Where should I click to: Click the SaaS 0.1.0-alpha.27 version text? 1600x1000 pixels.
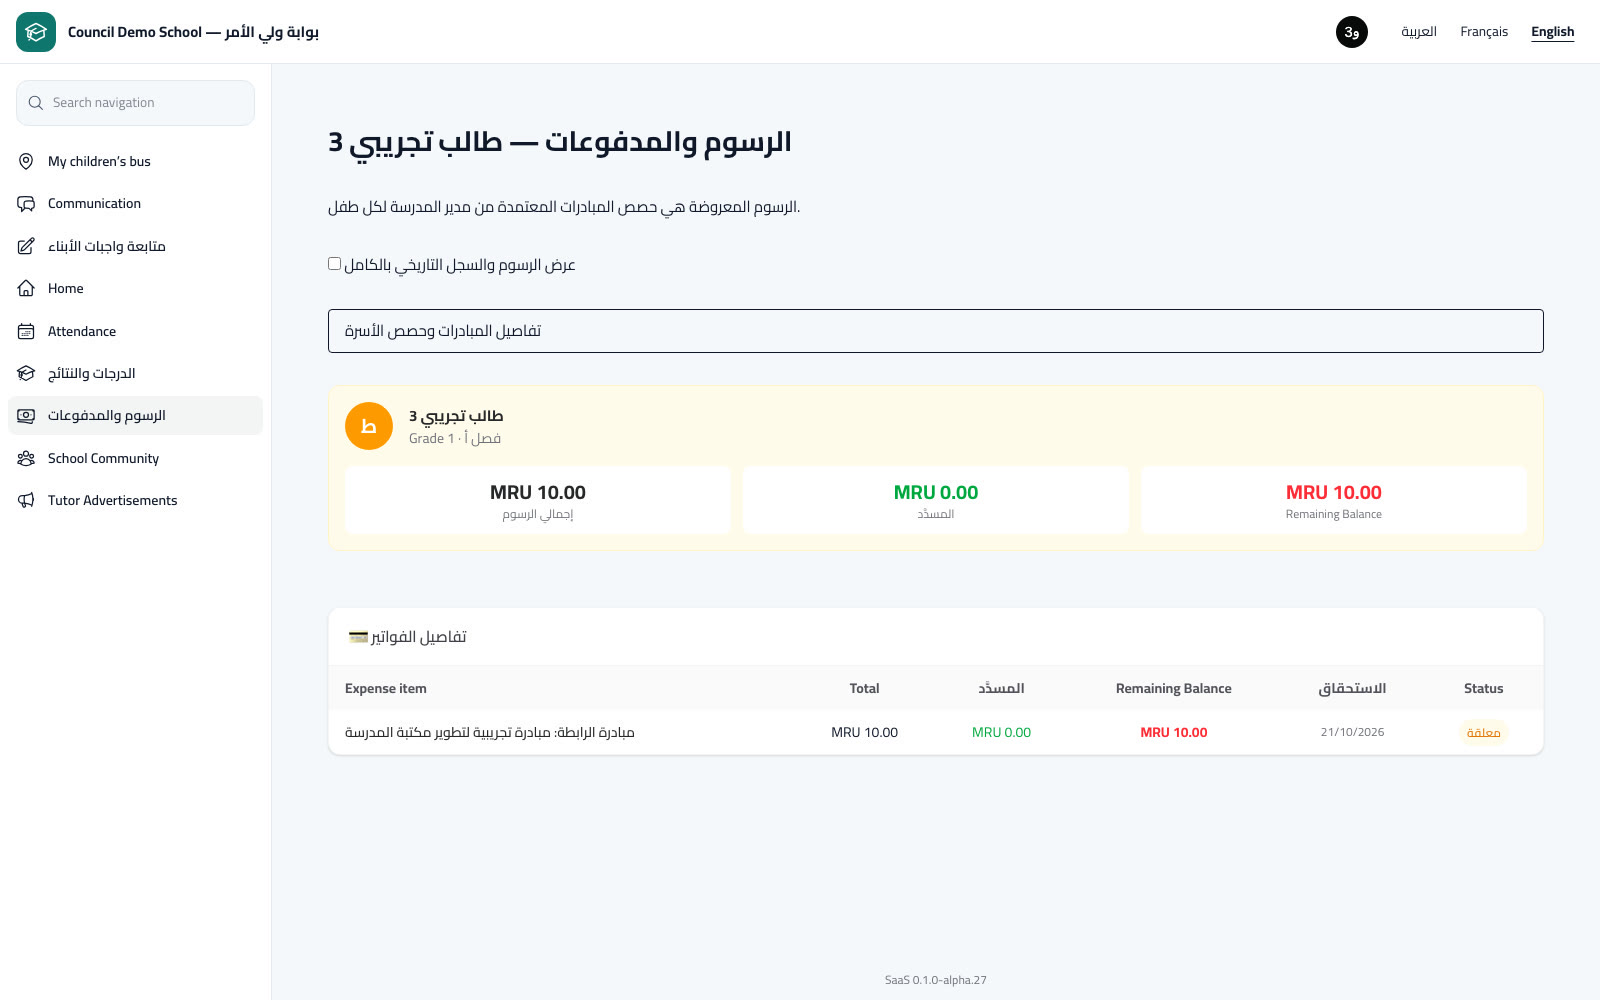click(x=936, y=980)
